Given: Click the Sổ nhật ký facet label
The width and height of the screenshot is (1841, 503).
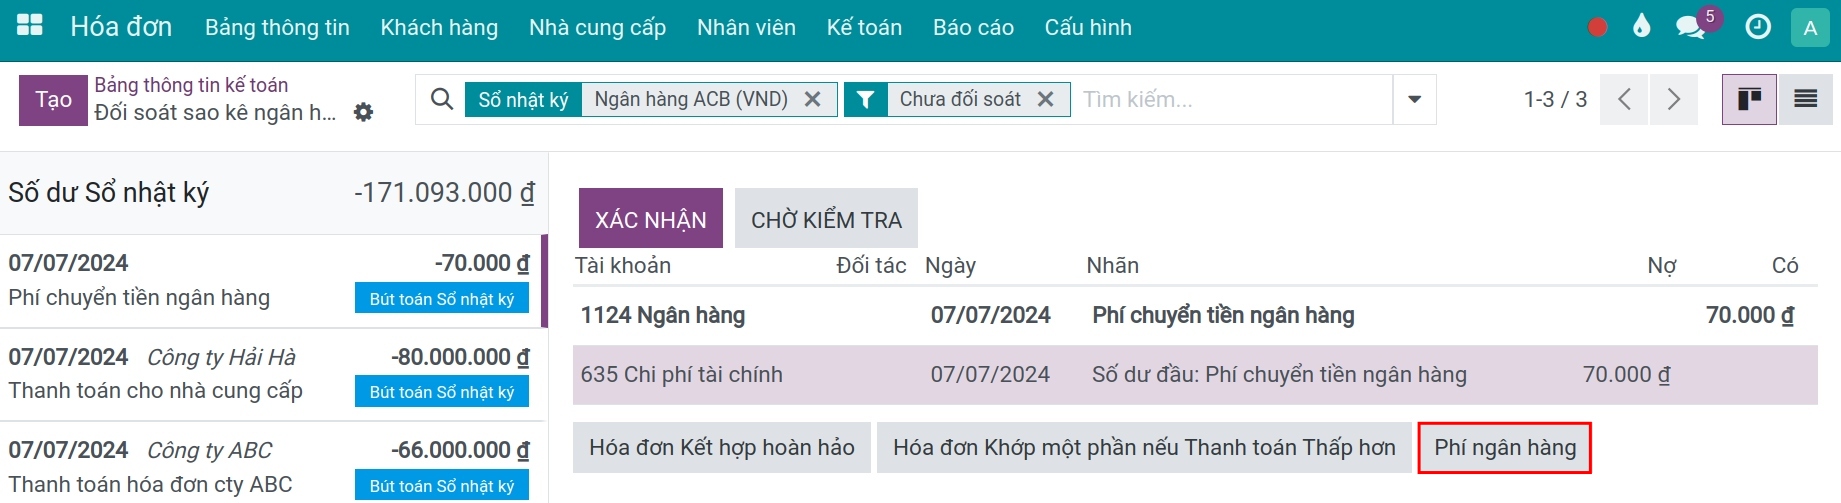Looking at the screenshot, I should click(523, 99).
